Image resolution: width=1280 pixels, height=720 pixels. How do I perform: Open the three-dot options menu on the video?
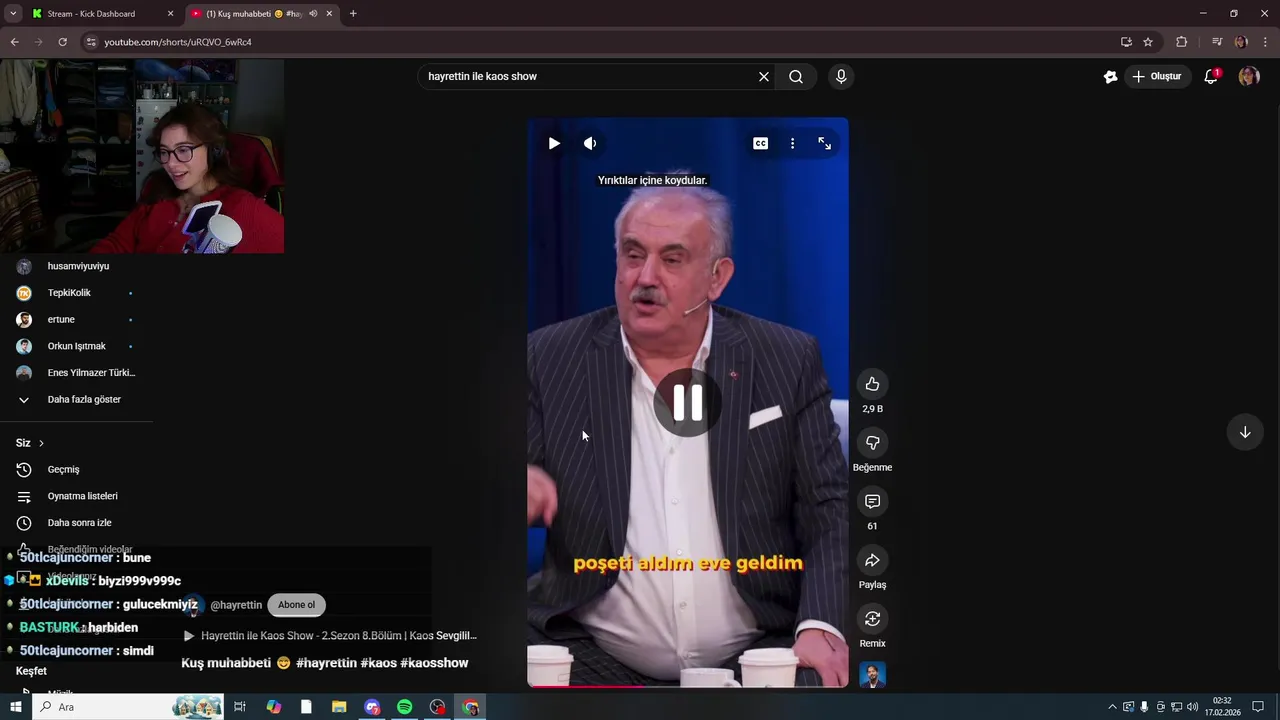(x=792, y=144)
